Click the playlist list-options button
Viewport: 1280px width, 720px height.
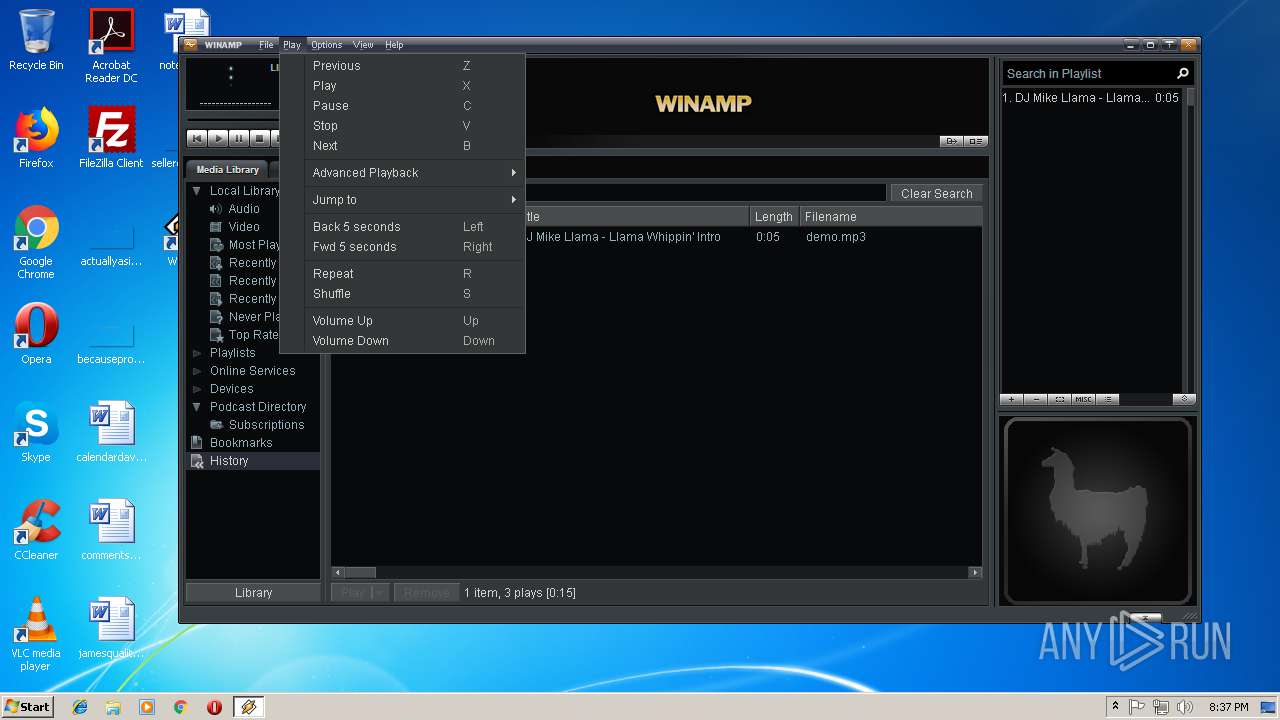click(x=1107, y=399)
